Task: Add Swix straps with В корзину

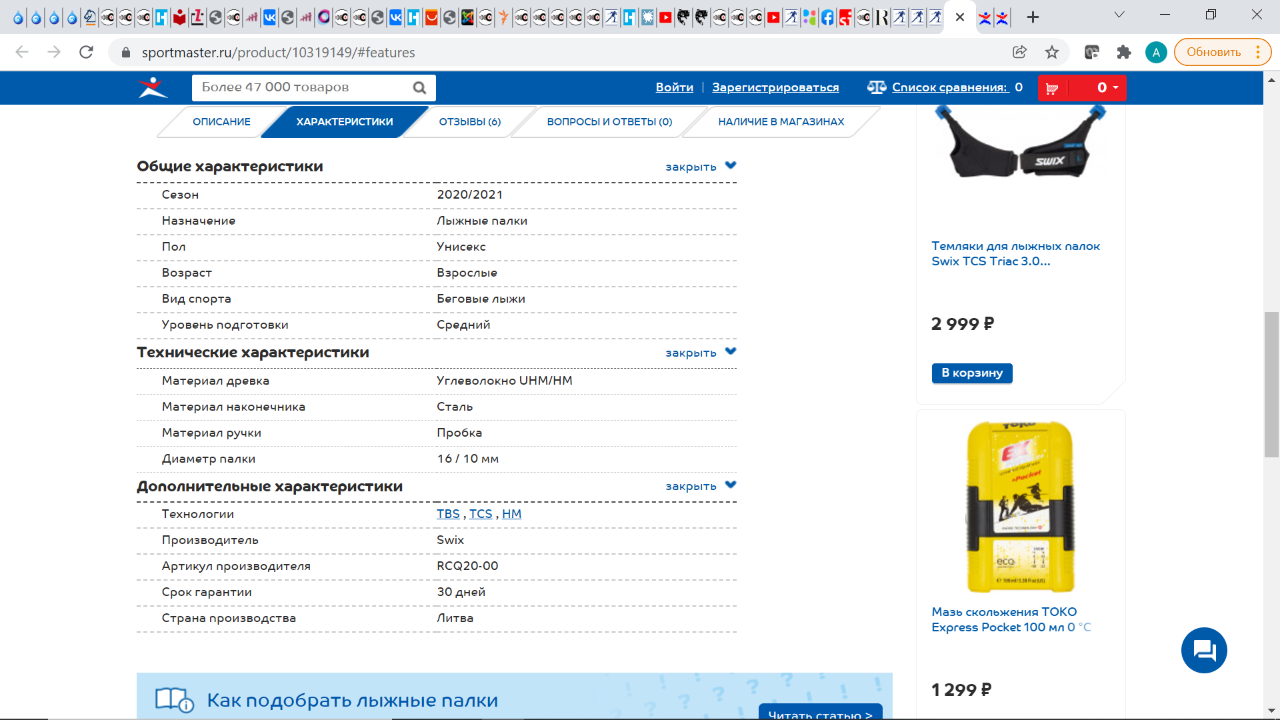Action: 972,373
